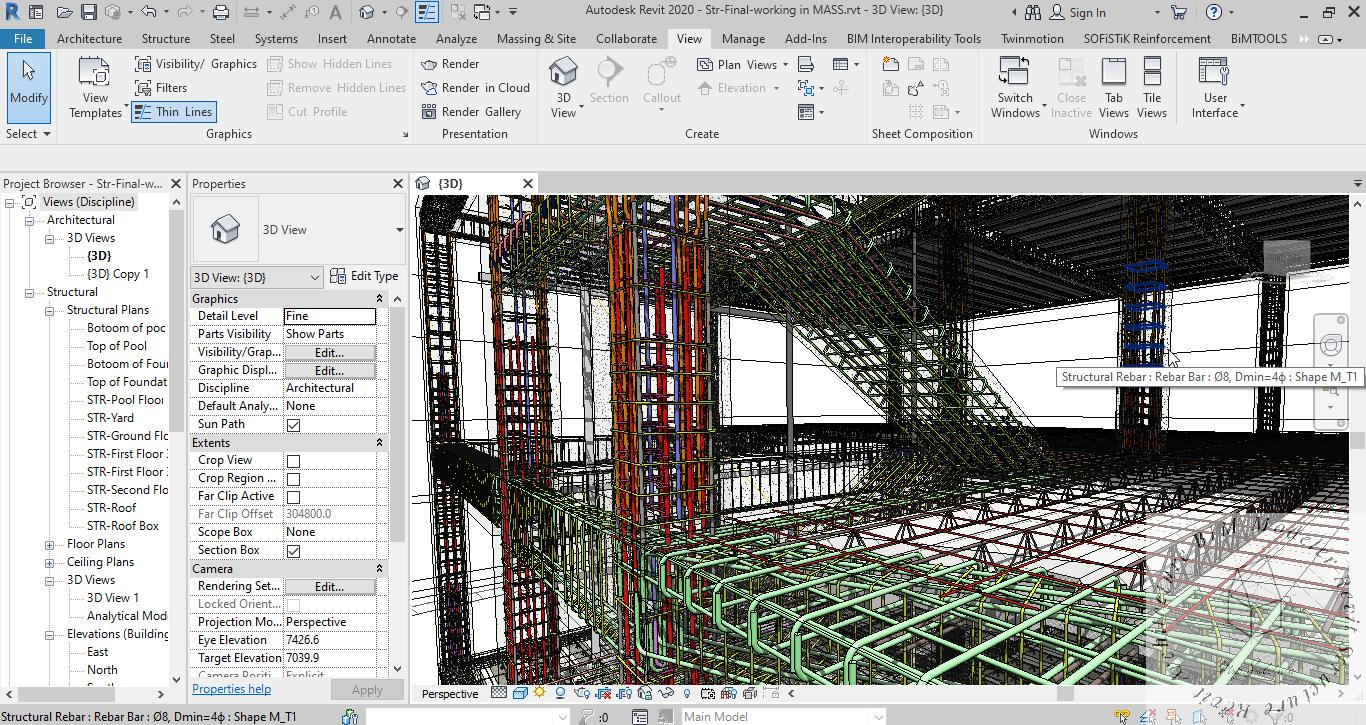Enable Crop Region Visible checkbox
This screenshot has width=1366, height=725.
click(x=293, y=479)
